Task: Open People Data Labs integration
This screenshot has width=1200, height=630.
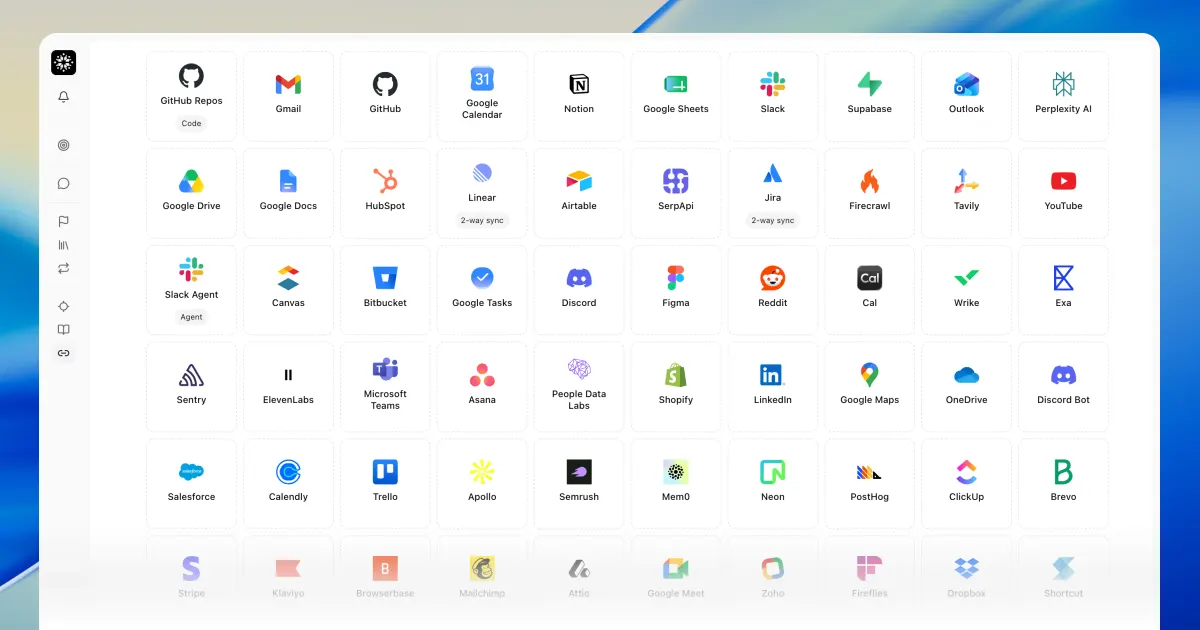Action: (x=579, y=387)
